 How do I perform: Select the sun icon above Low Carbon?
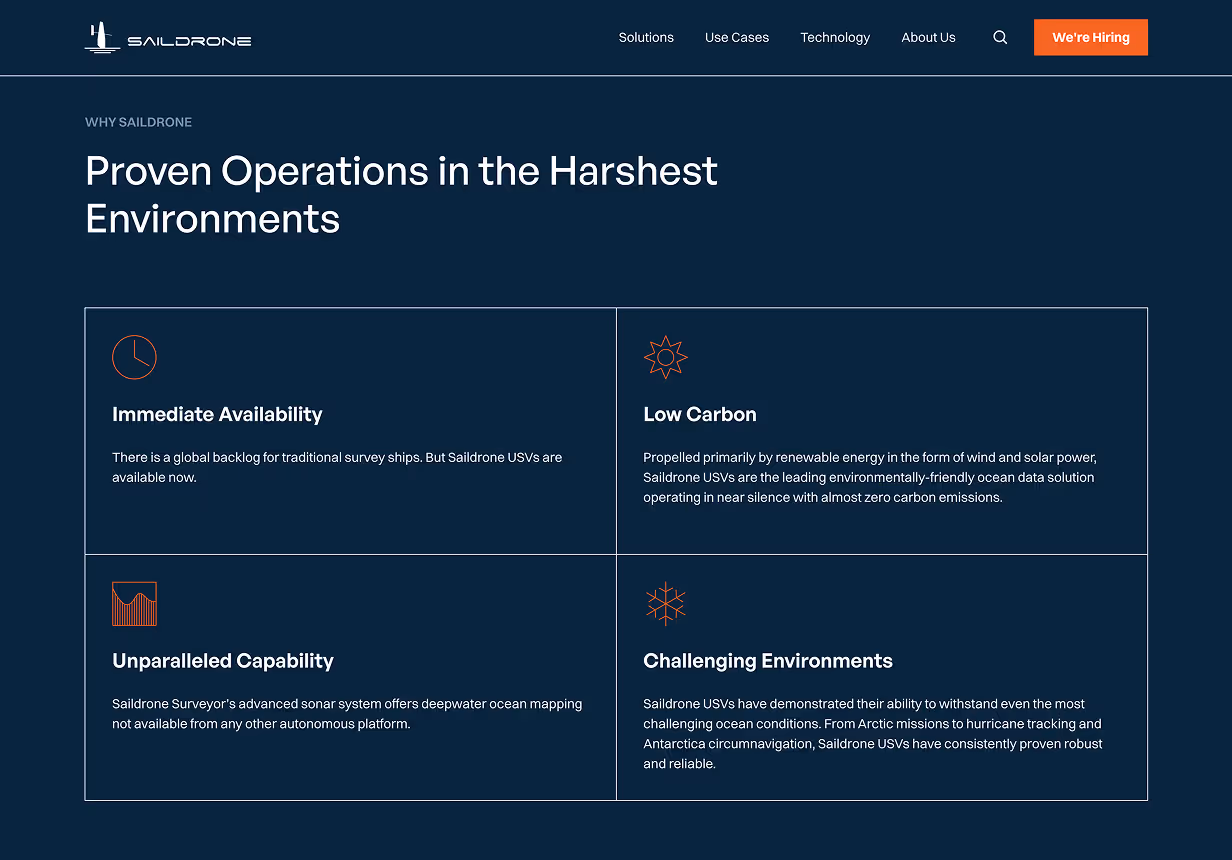665,357
